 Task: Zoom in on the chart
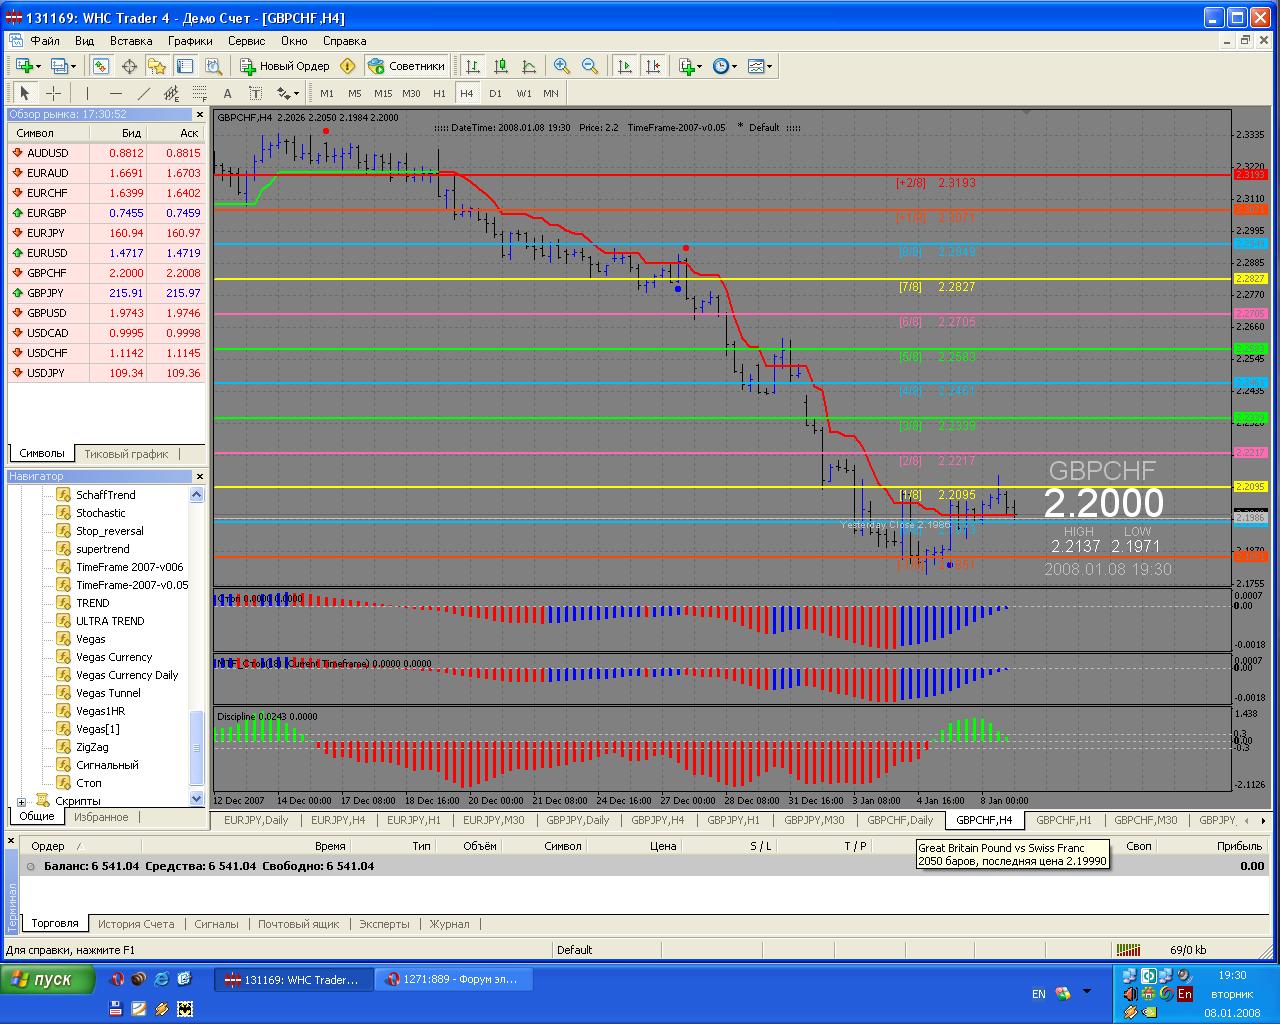tap(562, 66)
